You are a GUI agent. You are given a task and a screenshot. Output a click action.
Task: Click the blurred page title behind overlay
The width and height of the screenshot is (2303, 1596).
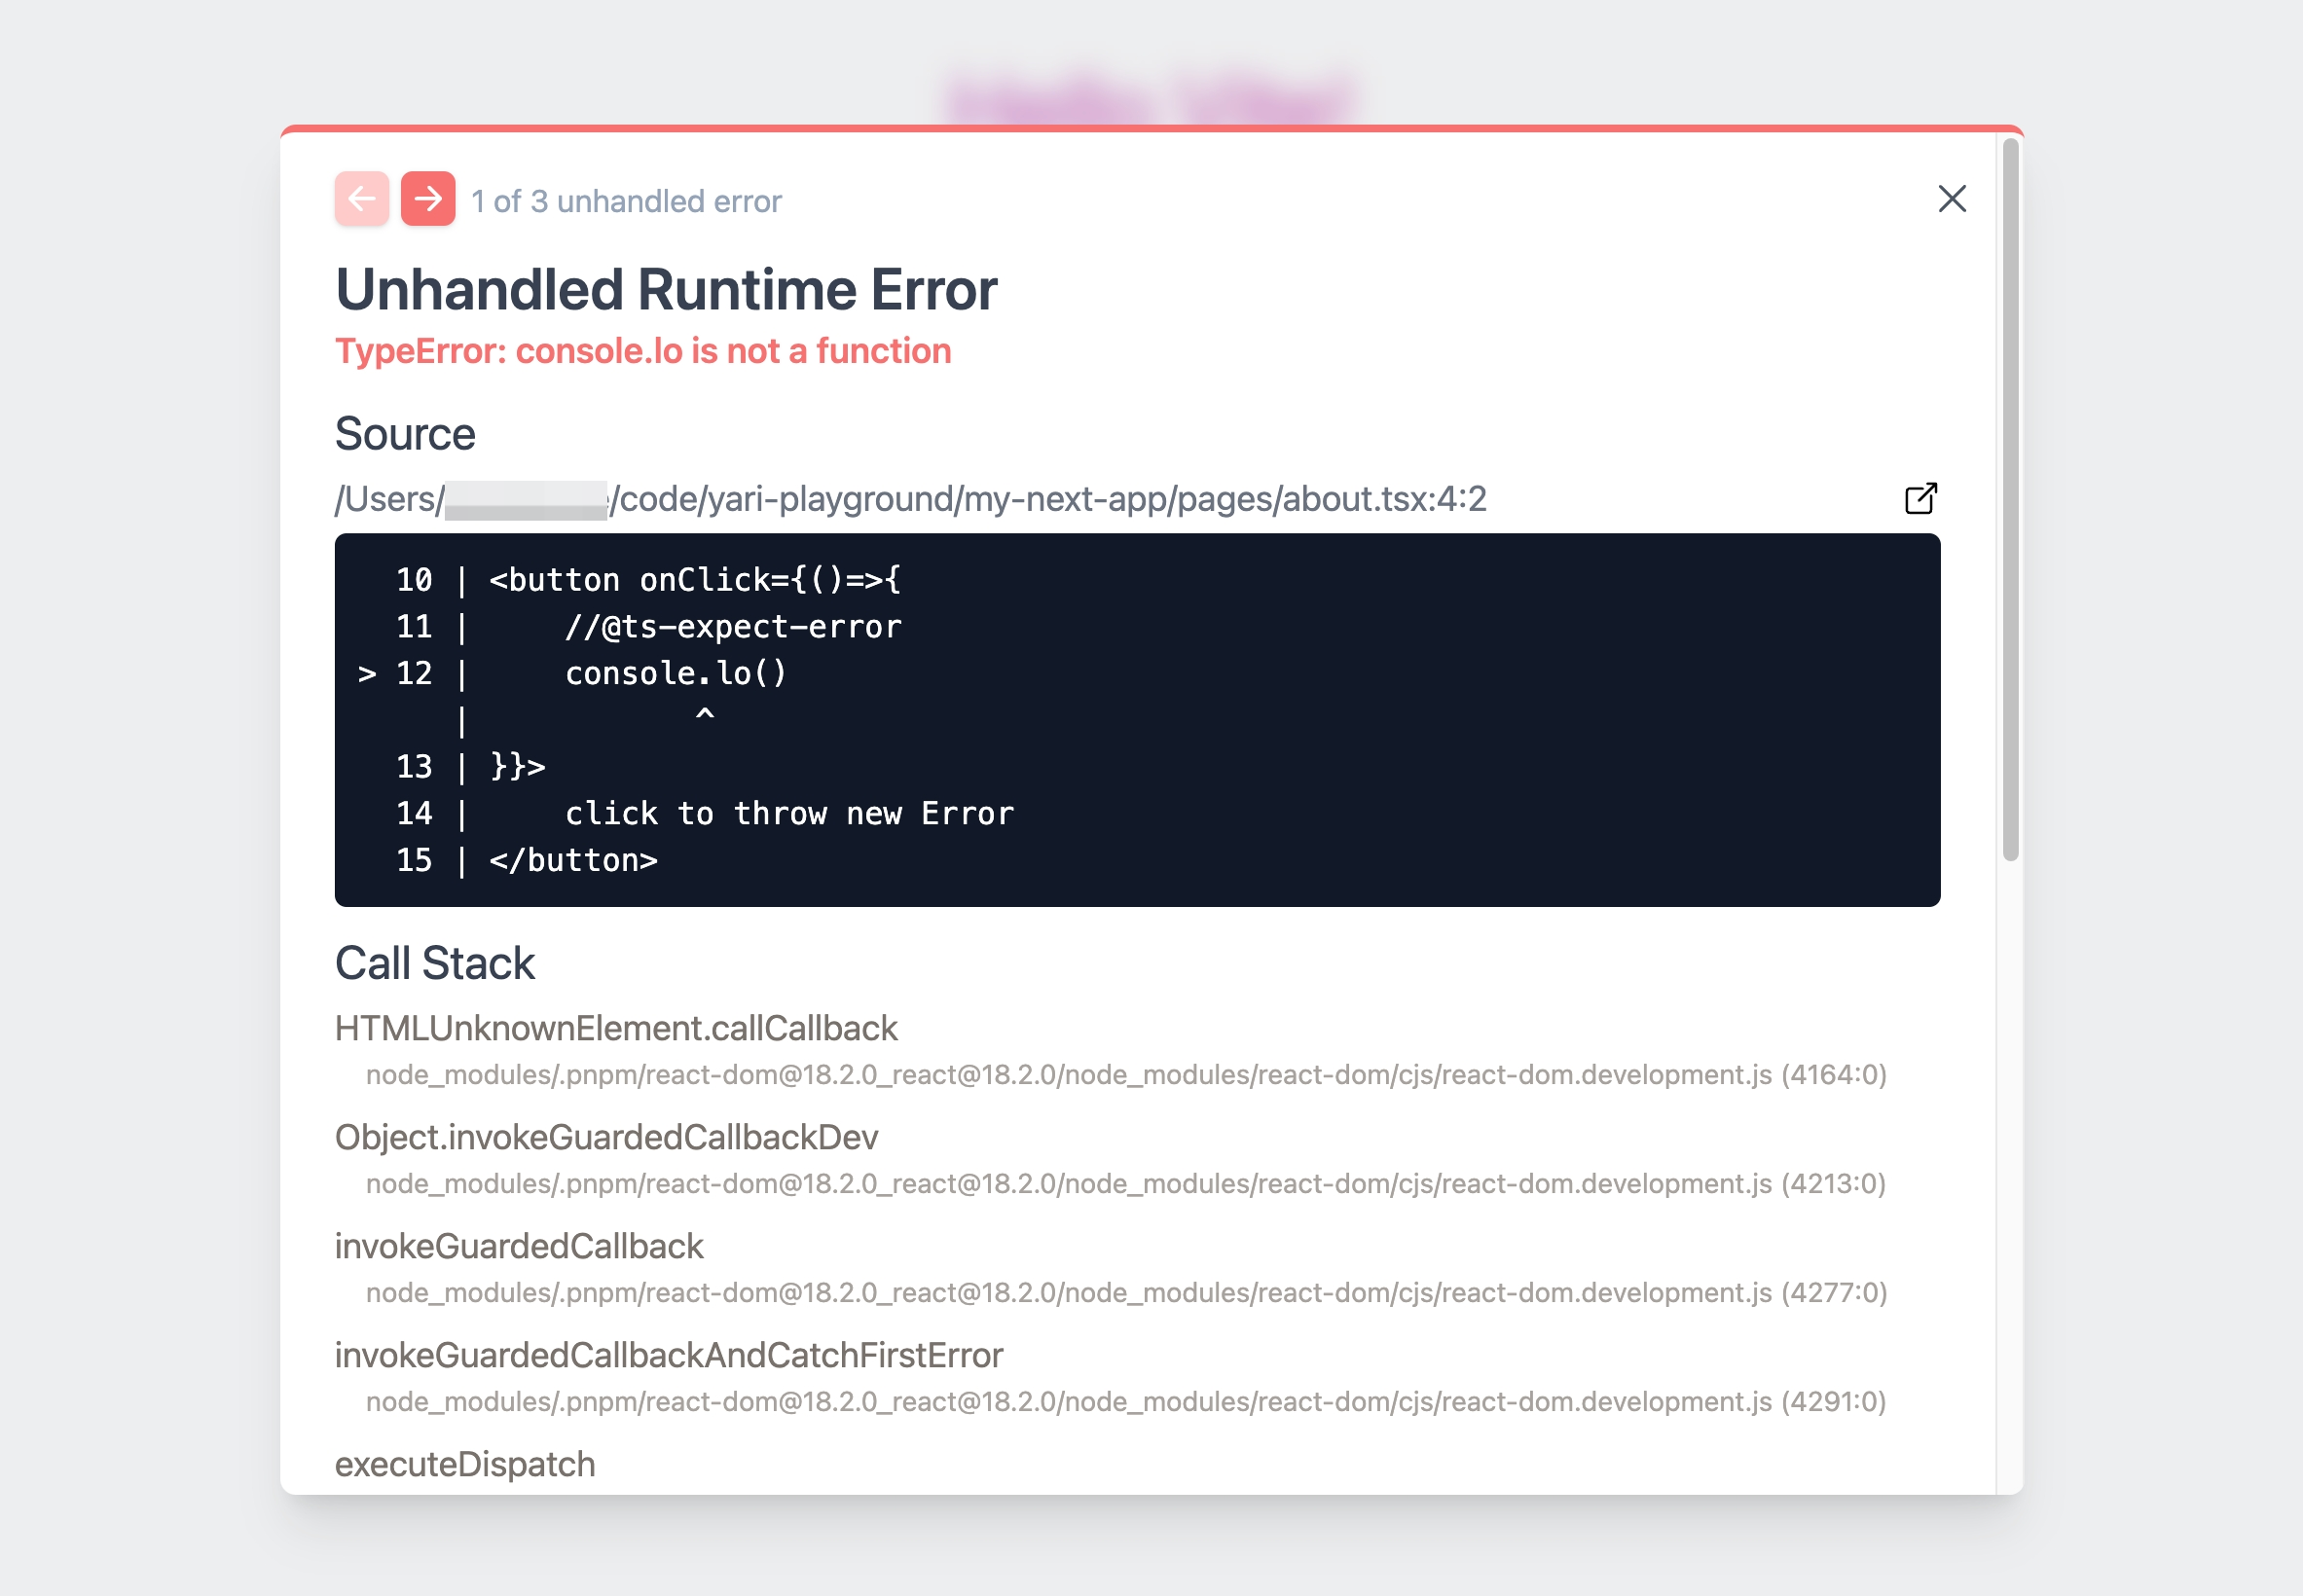click(1150, 100)
